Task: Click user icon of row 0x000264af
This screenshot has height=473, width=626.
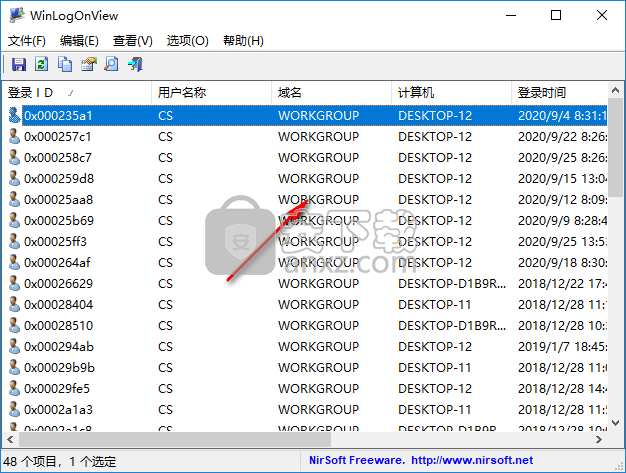Action: point(14,262)
